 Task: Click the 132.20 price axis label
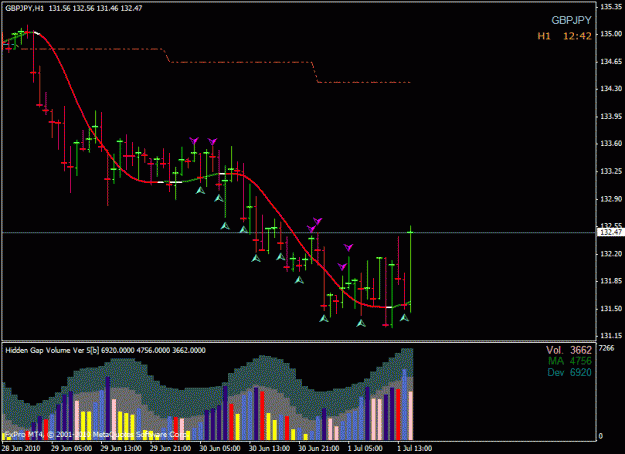coord(611,254)
